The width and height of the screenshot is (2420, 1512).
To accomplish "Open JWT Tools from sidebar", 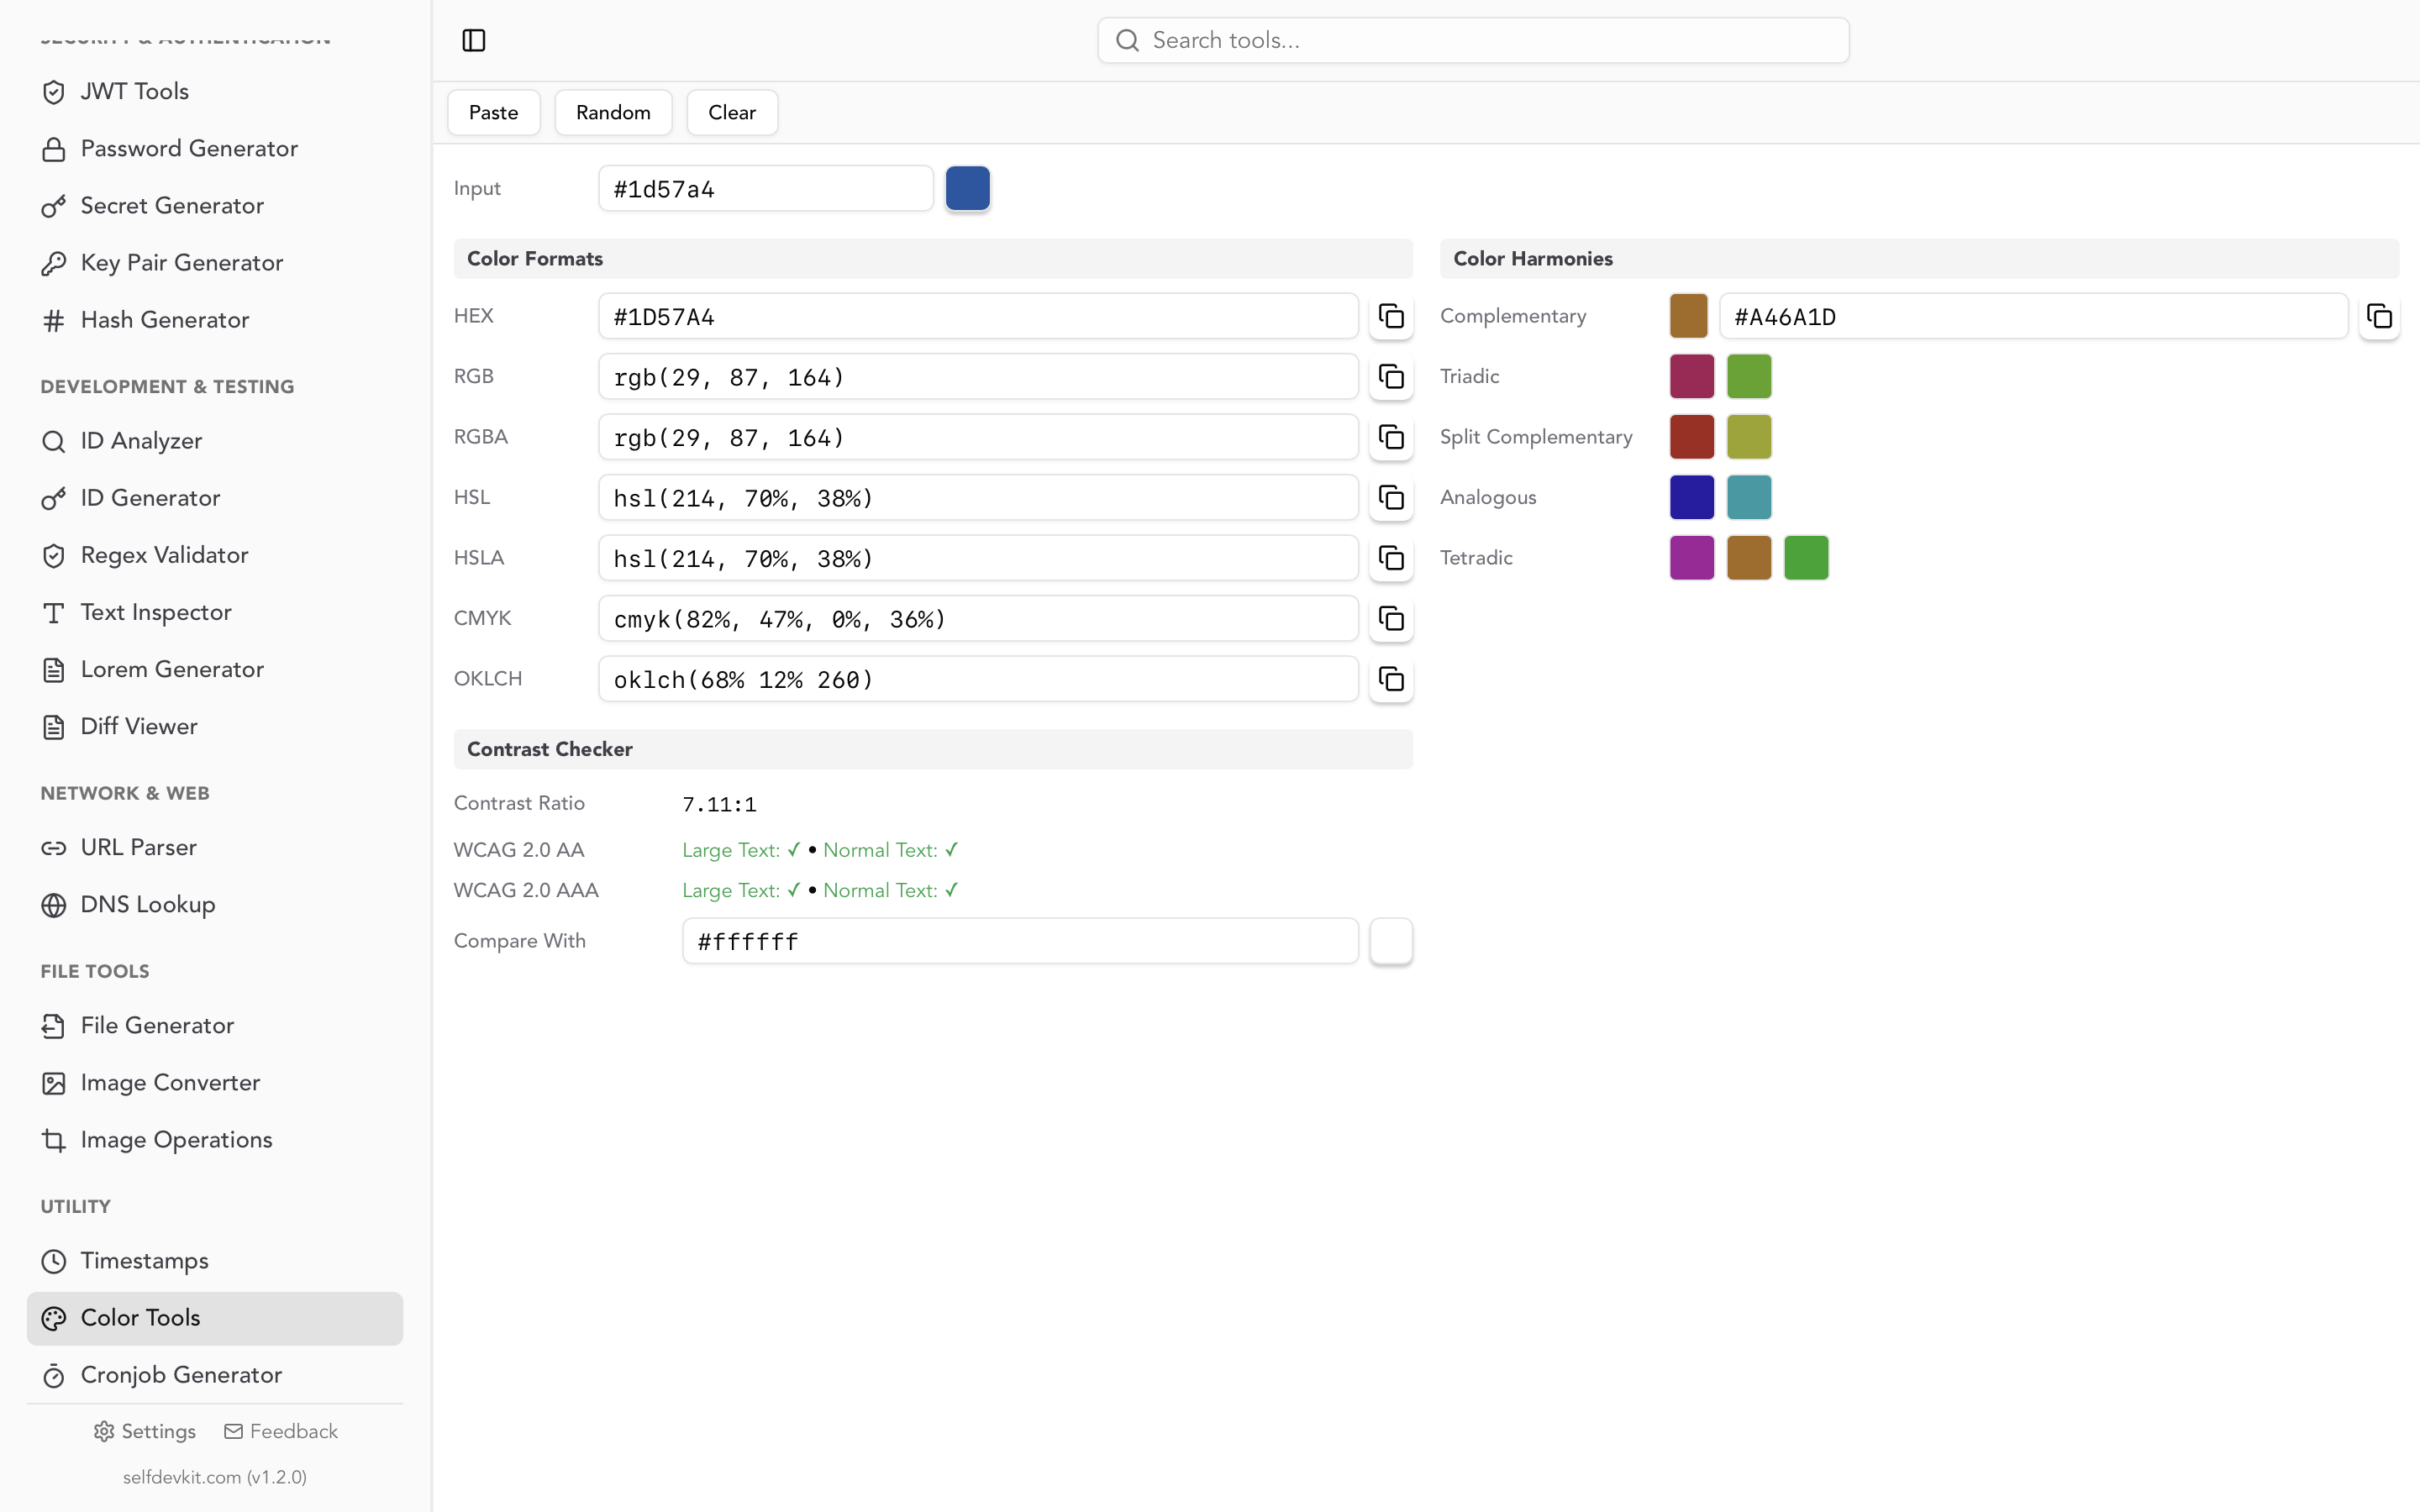I will click(x=215, y=91).
